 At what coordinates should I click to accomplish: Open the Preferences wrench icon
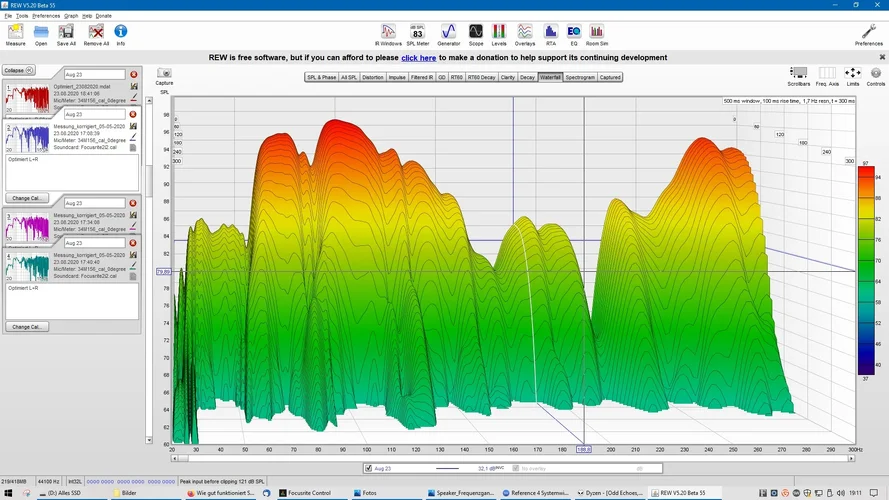pyautogui.click(x=868, y=32)
